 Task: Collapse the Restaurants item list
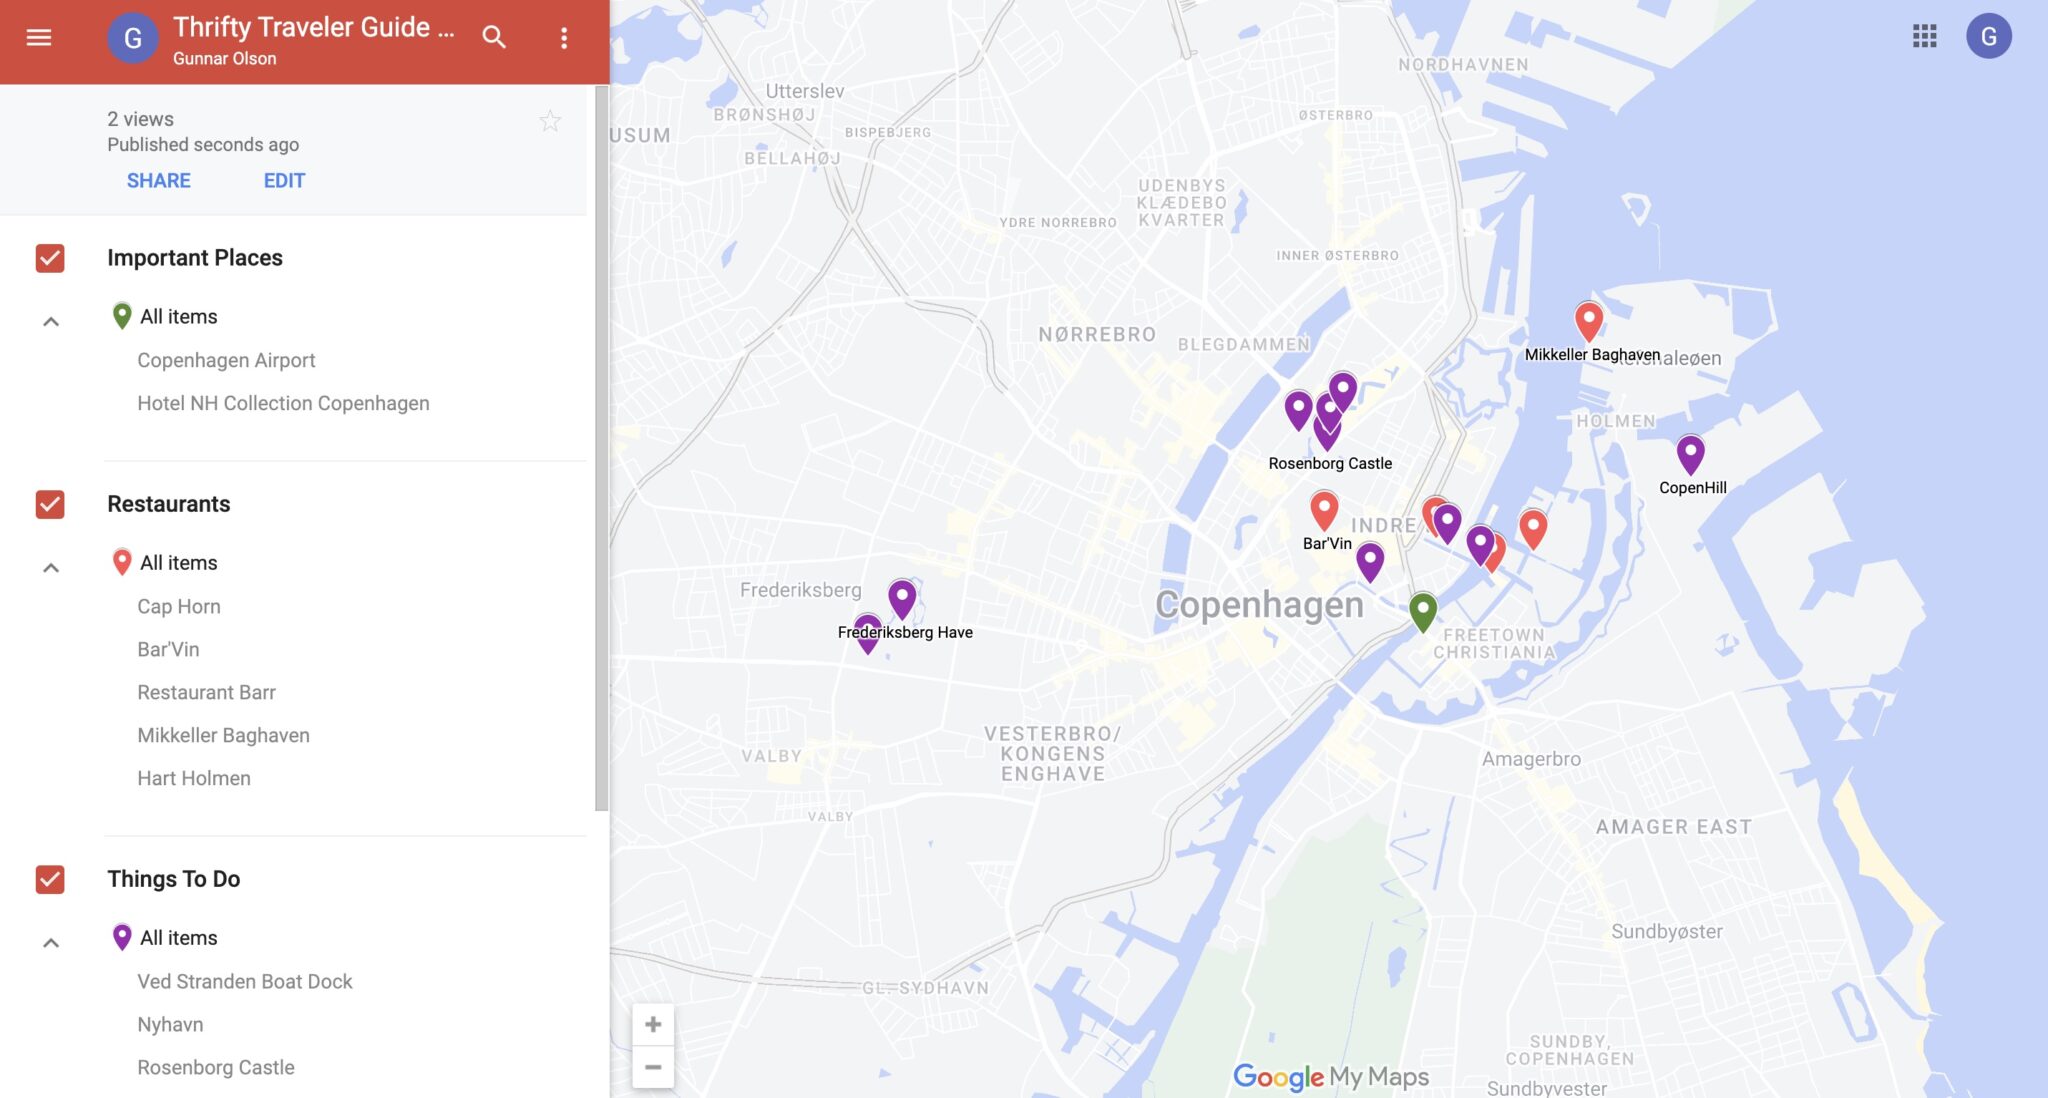pyautogui.click(x=50, y=566)
